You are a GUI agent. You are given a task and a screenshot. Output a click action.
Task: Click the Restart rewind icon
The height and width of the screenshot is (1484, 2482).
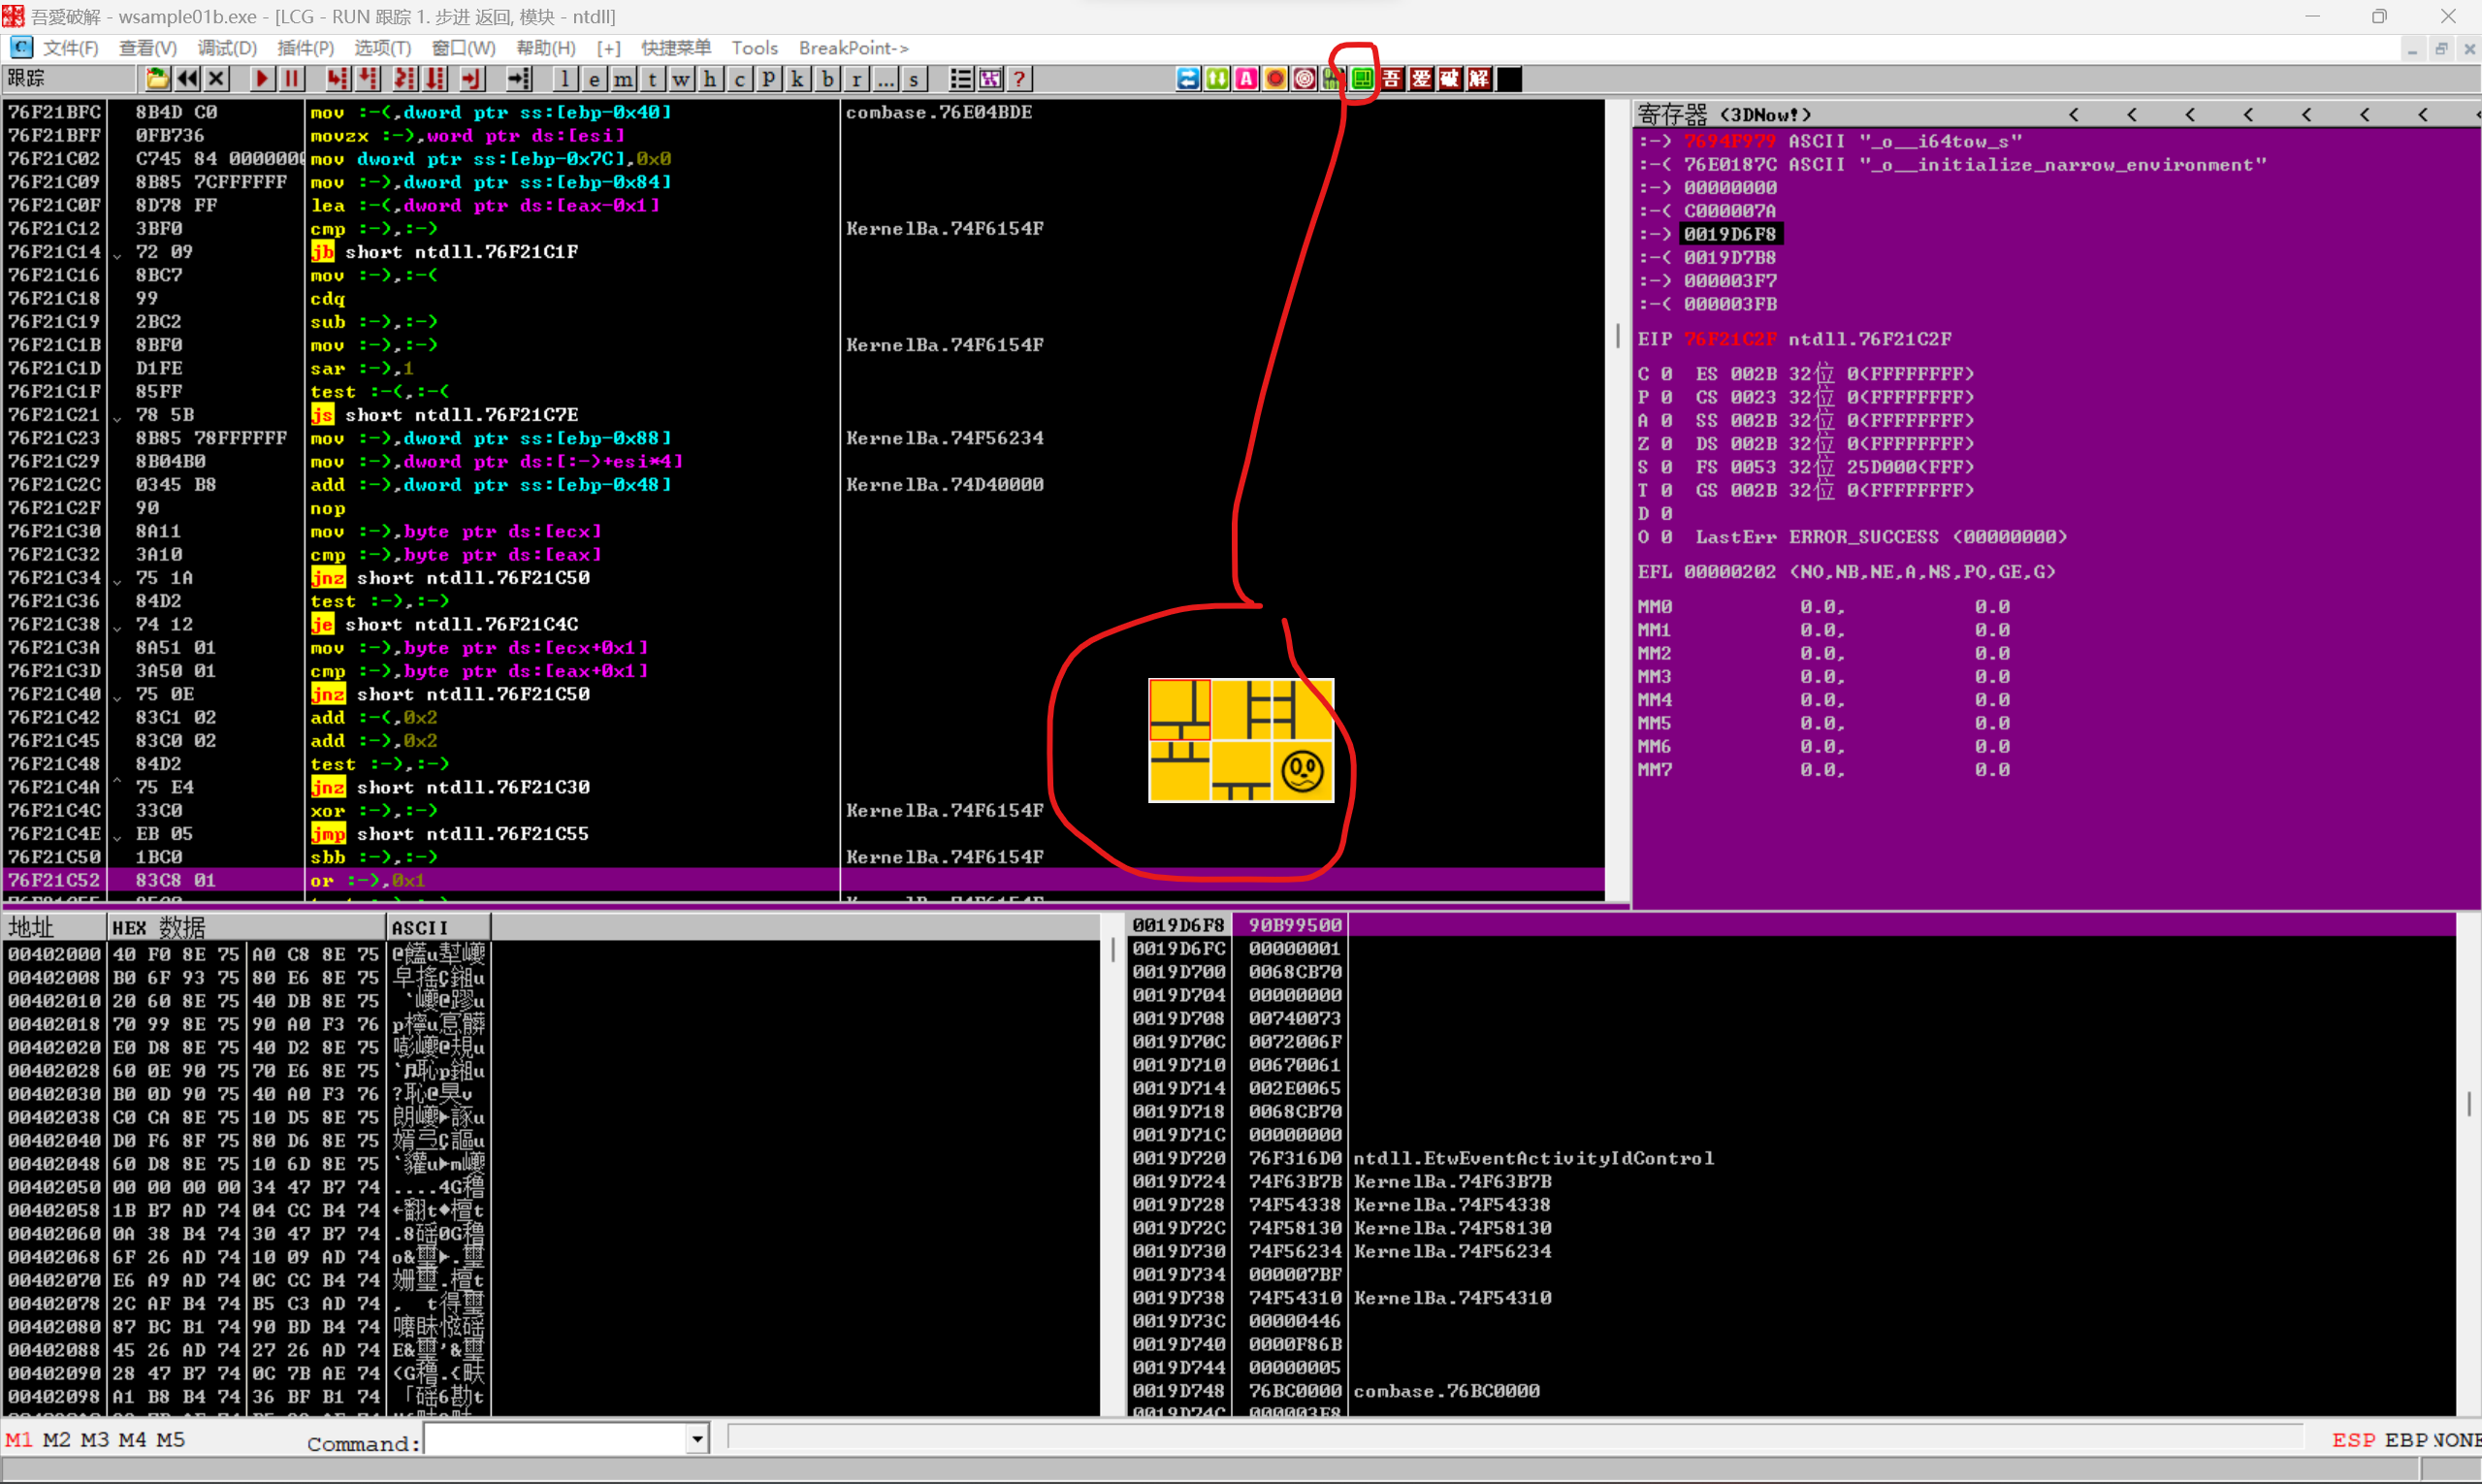(187, 79)
